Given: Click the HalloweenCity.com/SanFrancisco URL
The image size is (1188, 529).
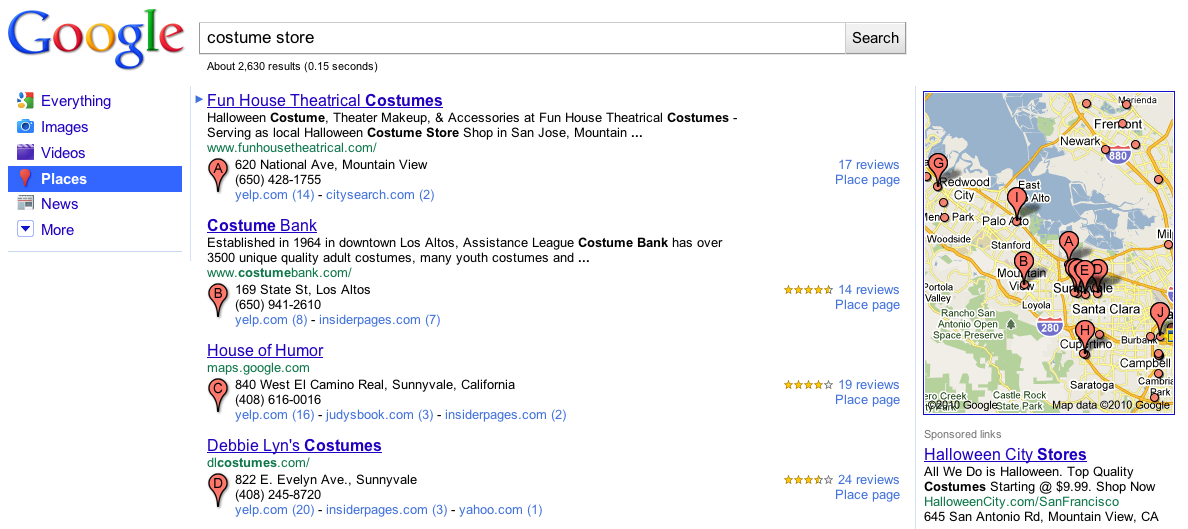Looking at the screenshot, I should [x=1021, y=502].
